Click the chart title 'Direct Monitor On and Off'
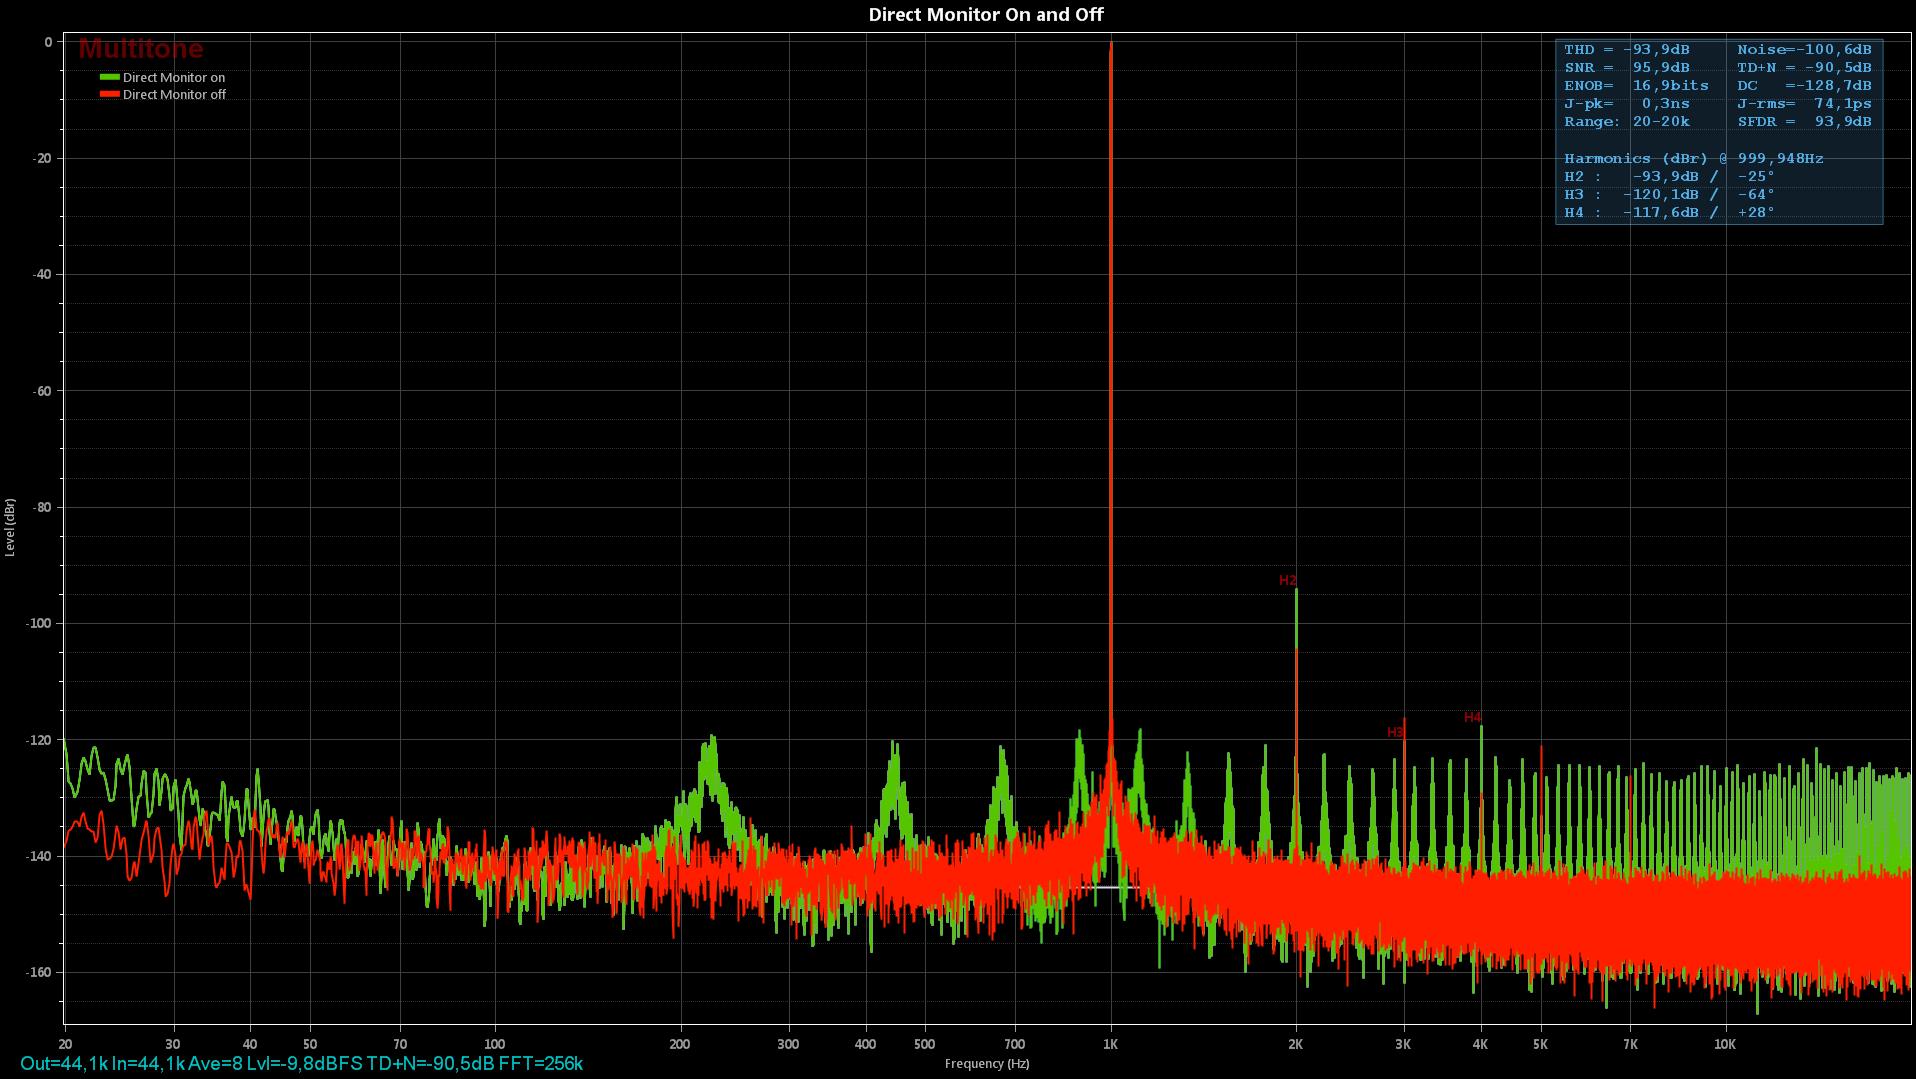Viewport: 1916px width, 1079px height. [x=986, y=14]
